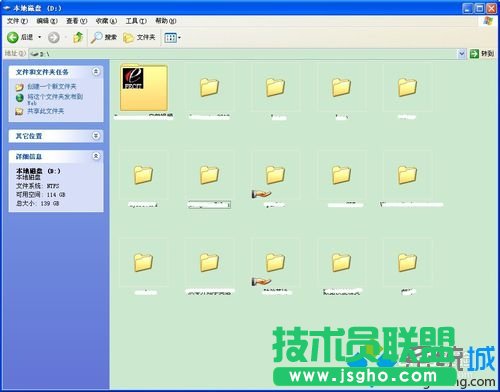The height and width of the screenshot is (392, 500).
Task: Click 将这个文件夹发布到 Web link
Action: (55, 99)
